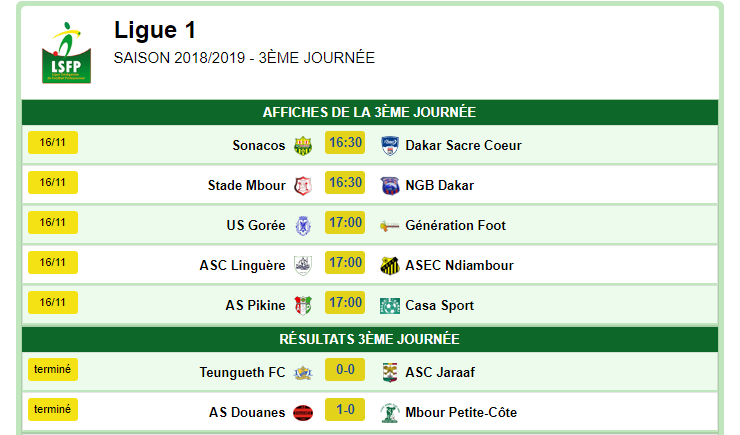Viewport: 740px width, 435px height.
Task: Click the Résultats 3ème Journée header
Action: coord(370,339)
